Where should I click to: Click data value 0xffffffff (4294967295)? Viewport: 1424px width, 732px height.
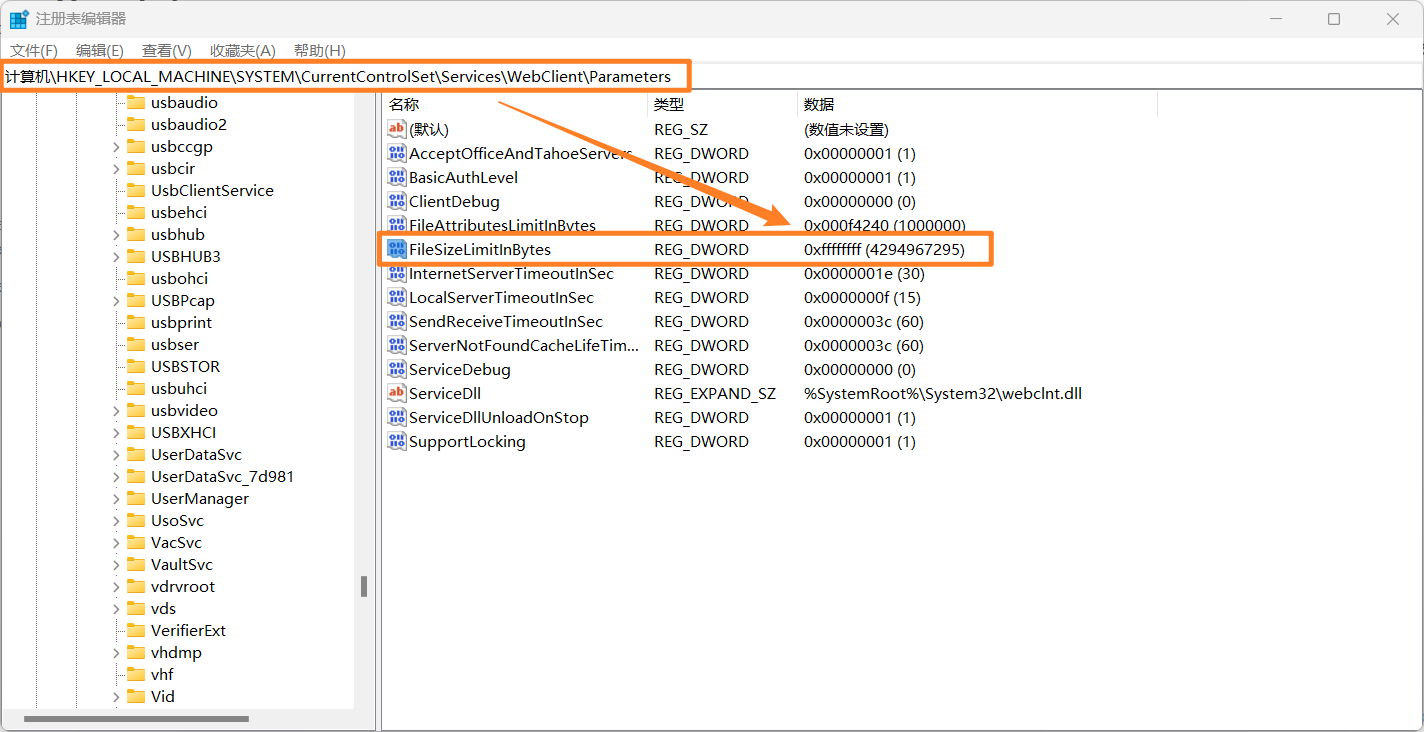pyautogui.click(x=884, y=249)
